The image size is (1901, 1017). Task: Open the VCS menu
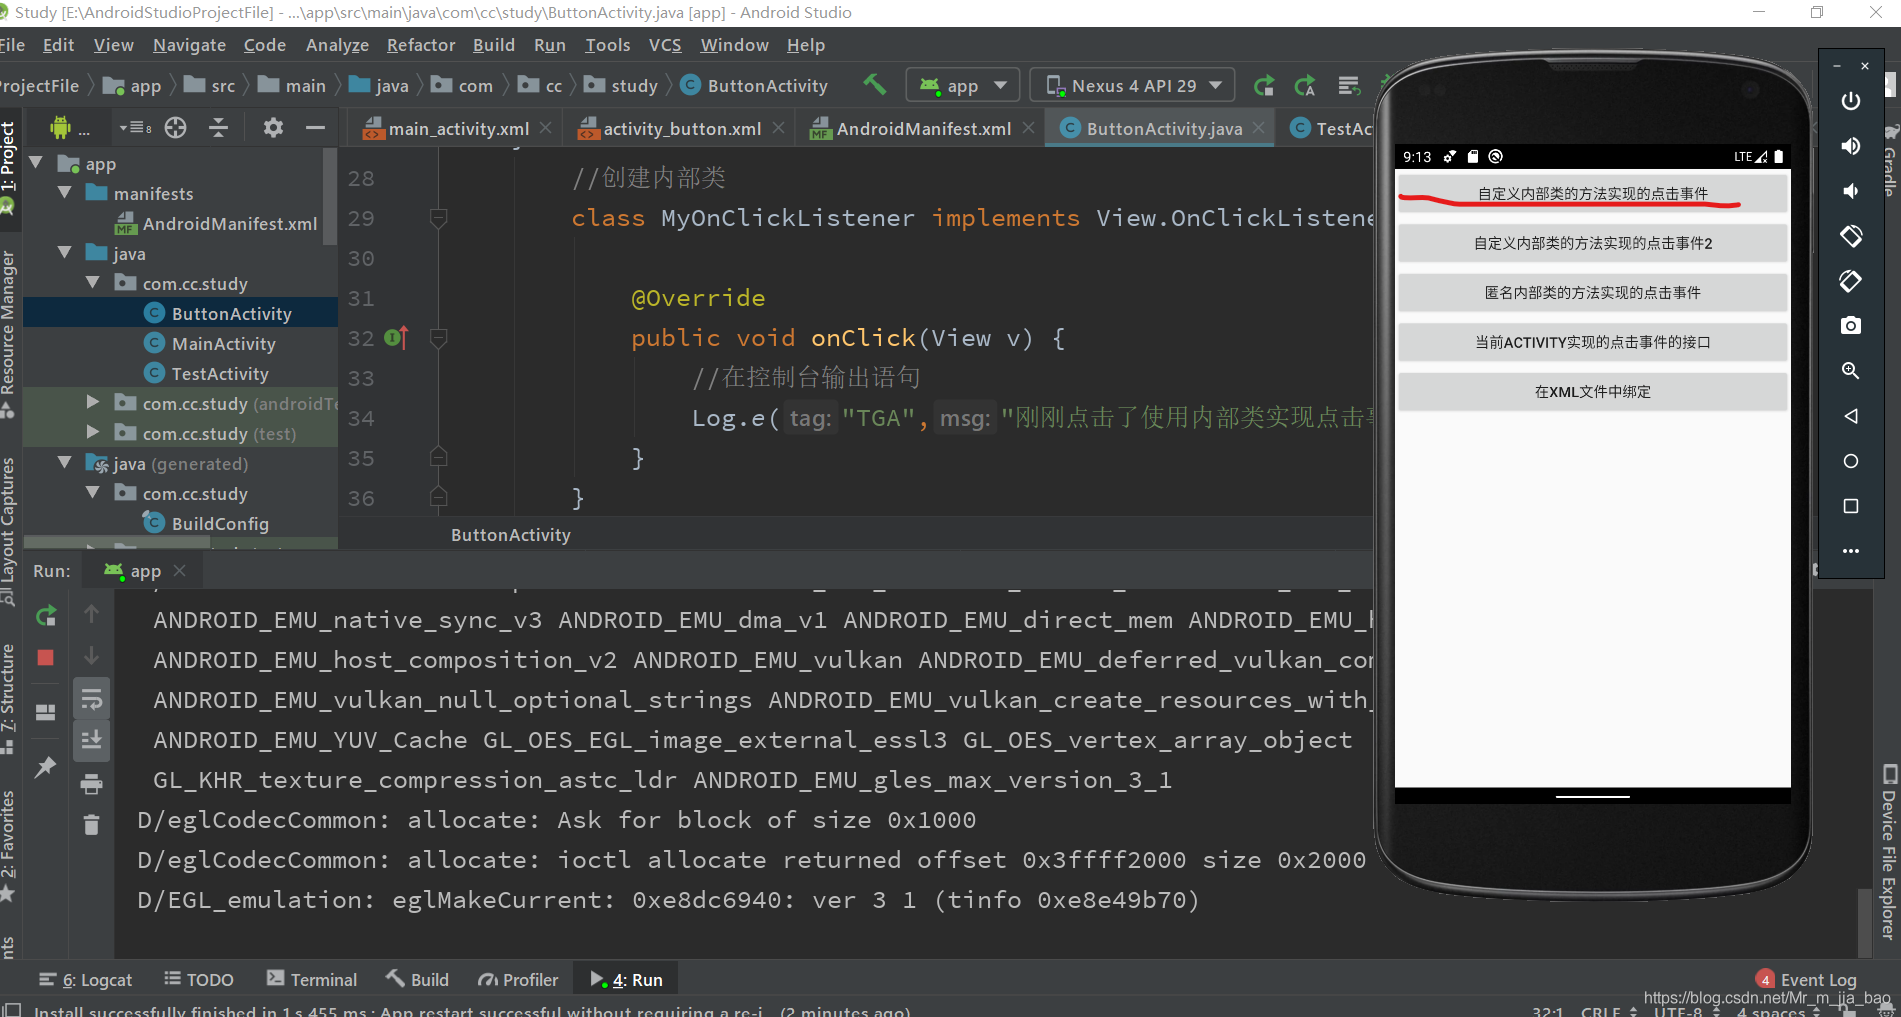pos(665,45)
